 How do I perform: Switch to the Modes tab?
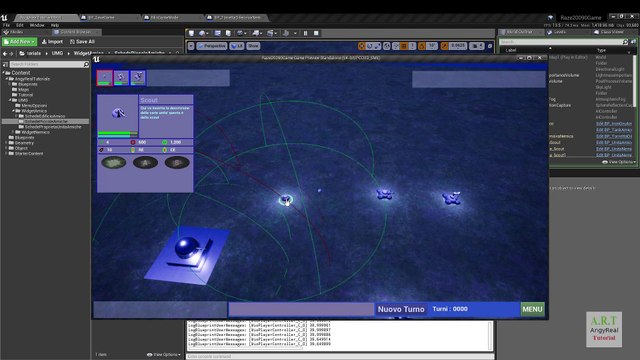click(13, 32)
